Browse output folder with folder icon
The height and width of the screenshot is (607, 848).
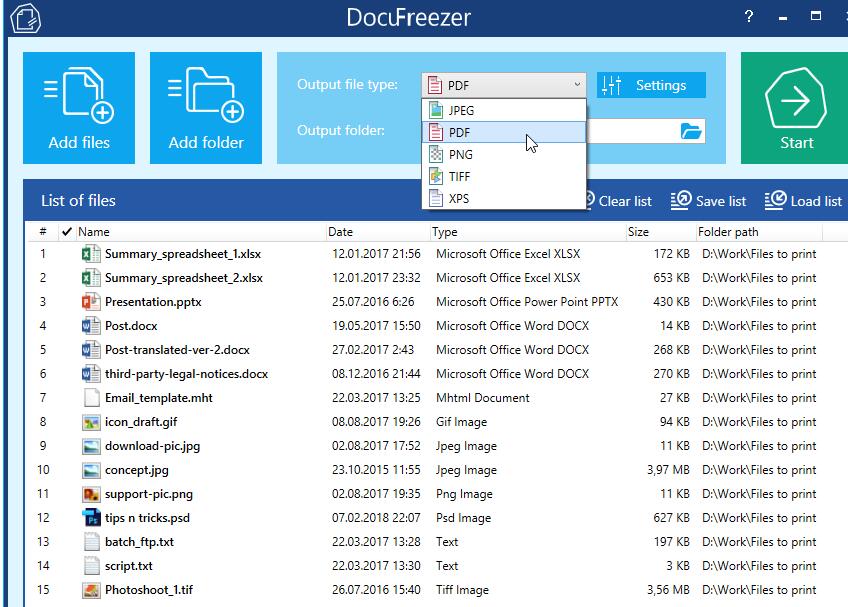[691, 131]
